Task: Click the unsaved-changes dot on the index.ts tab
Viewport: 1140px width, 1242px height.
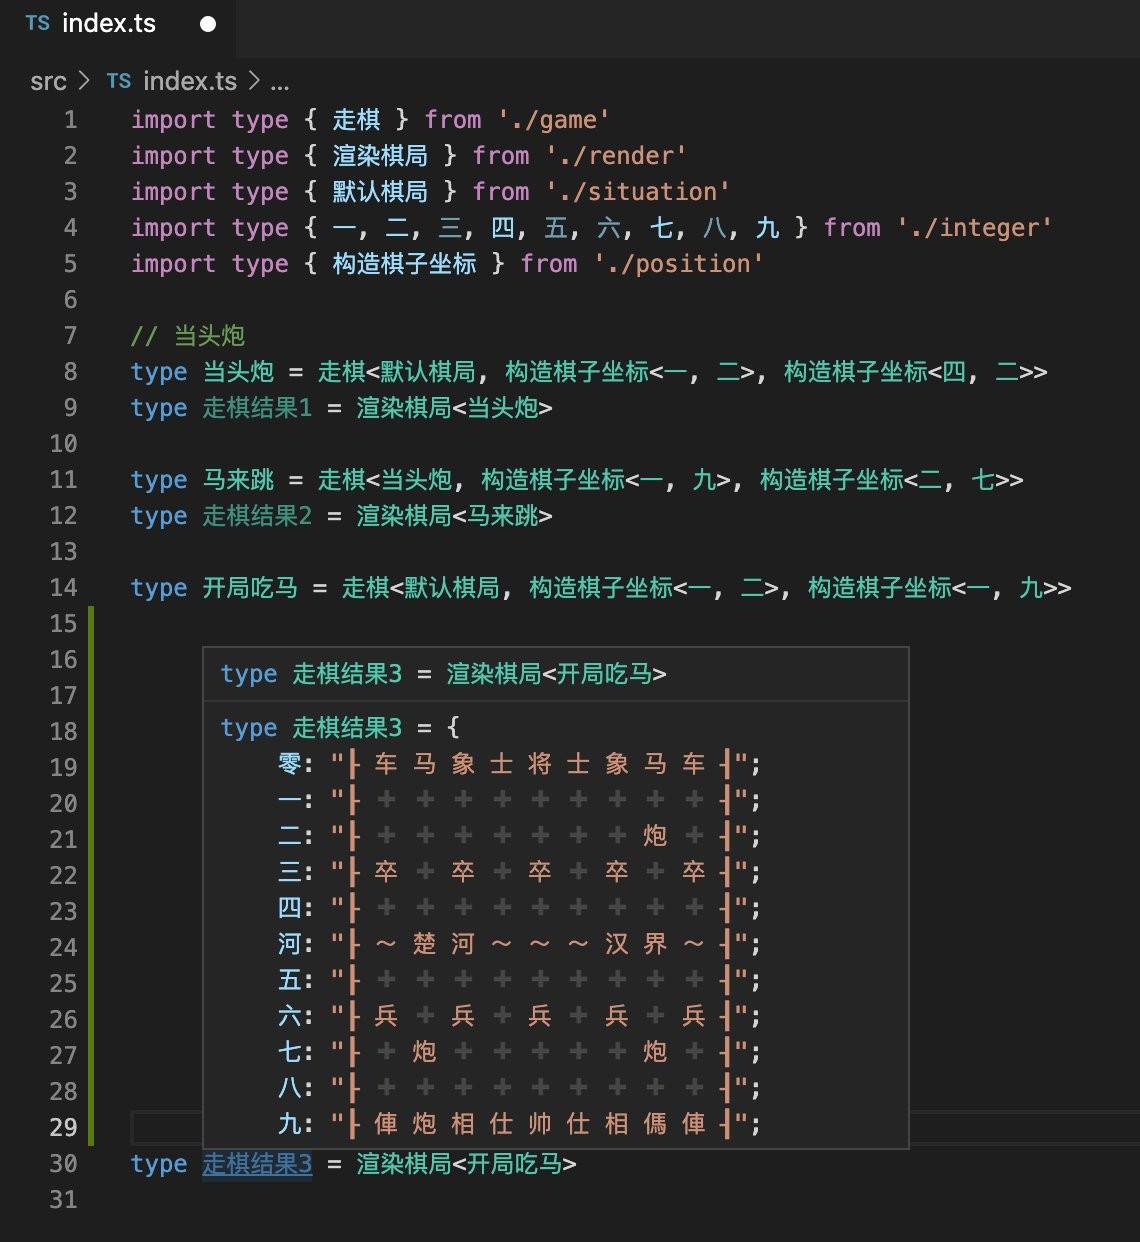Action: point(208,24)
